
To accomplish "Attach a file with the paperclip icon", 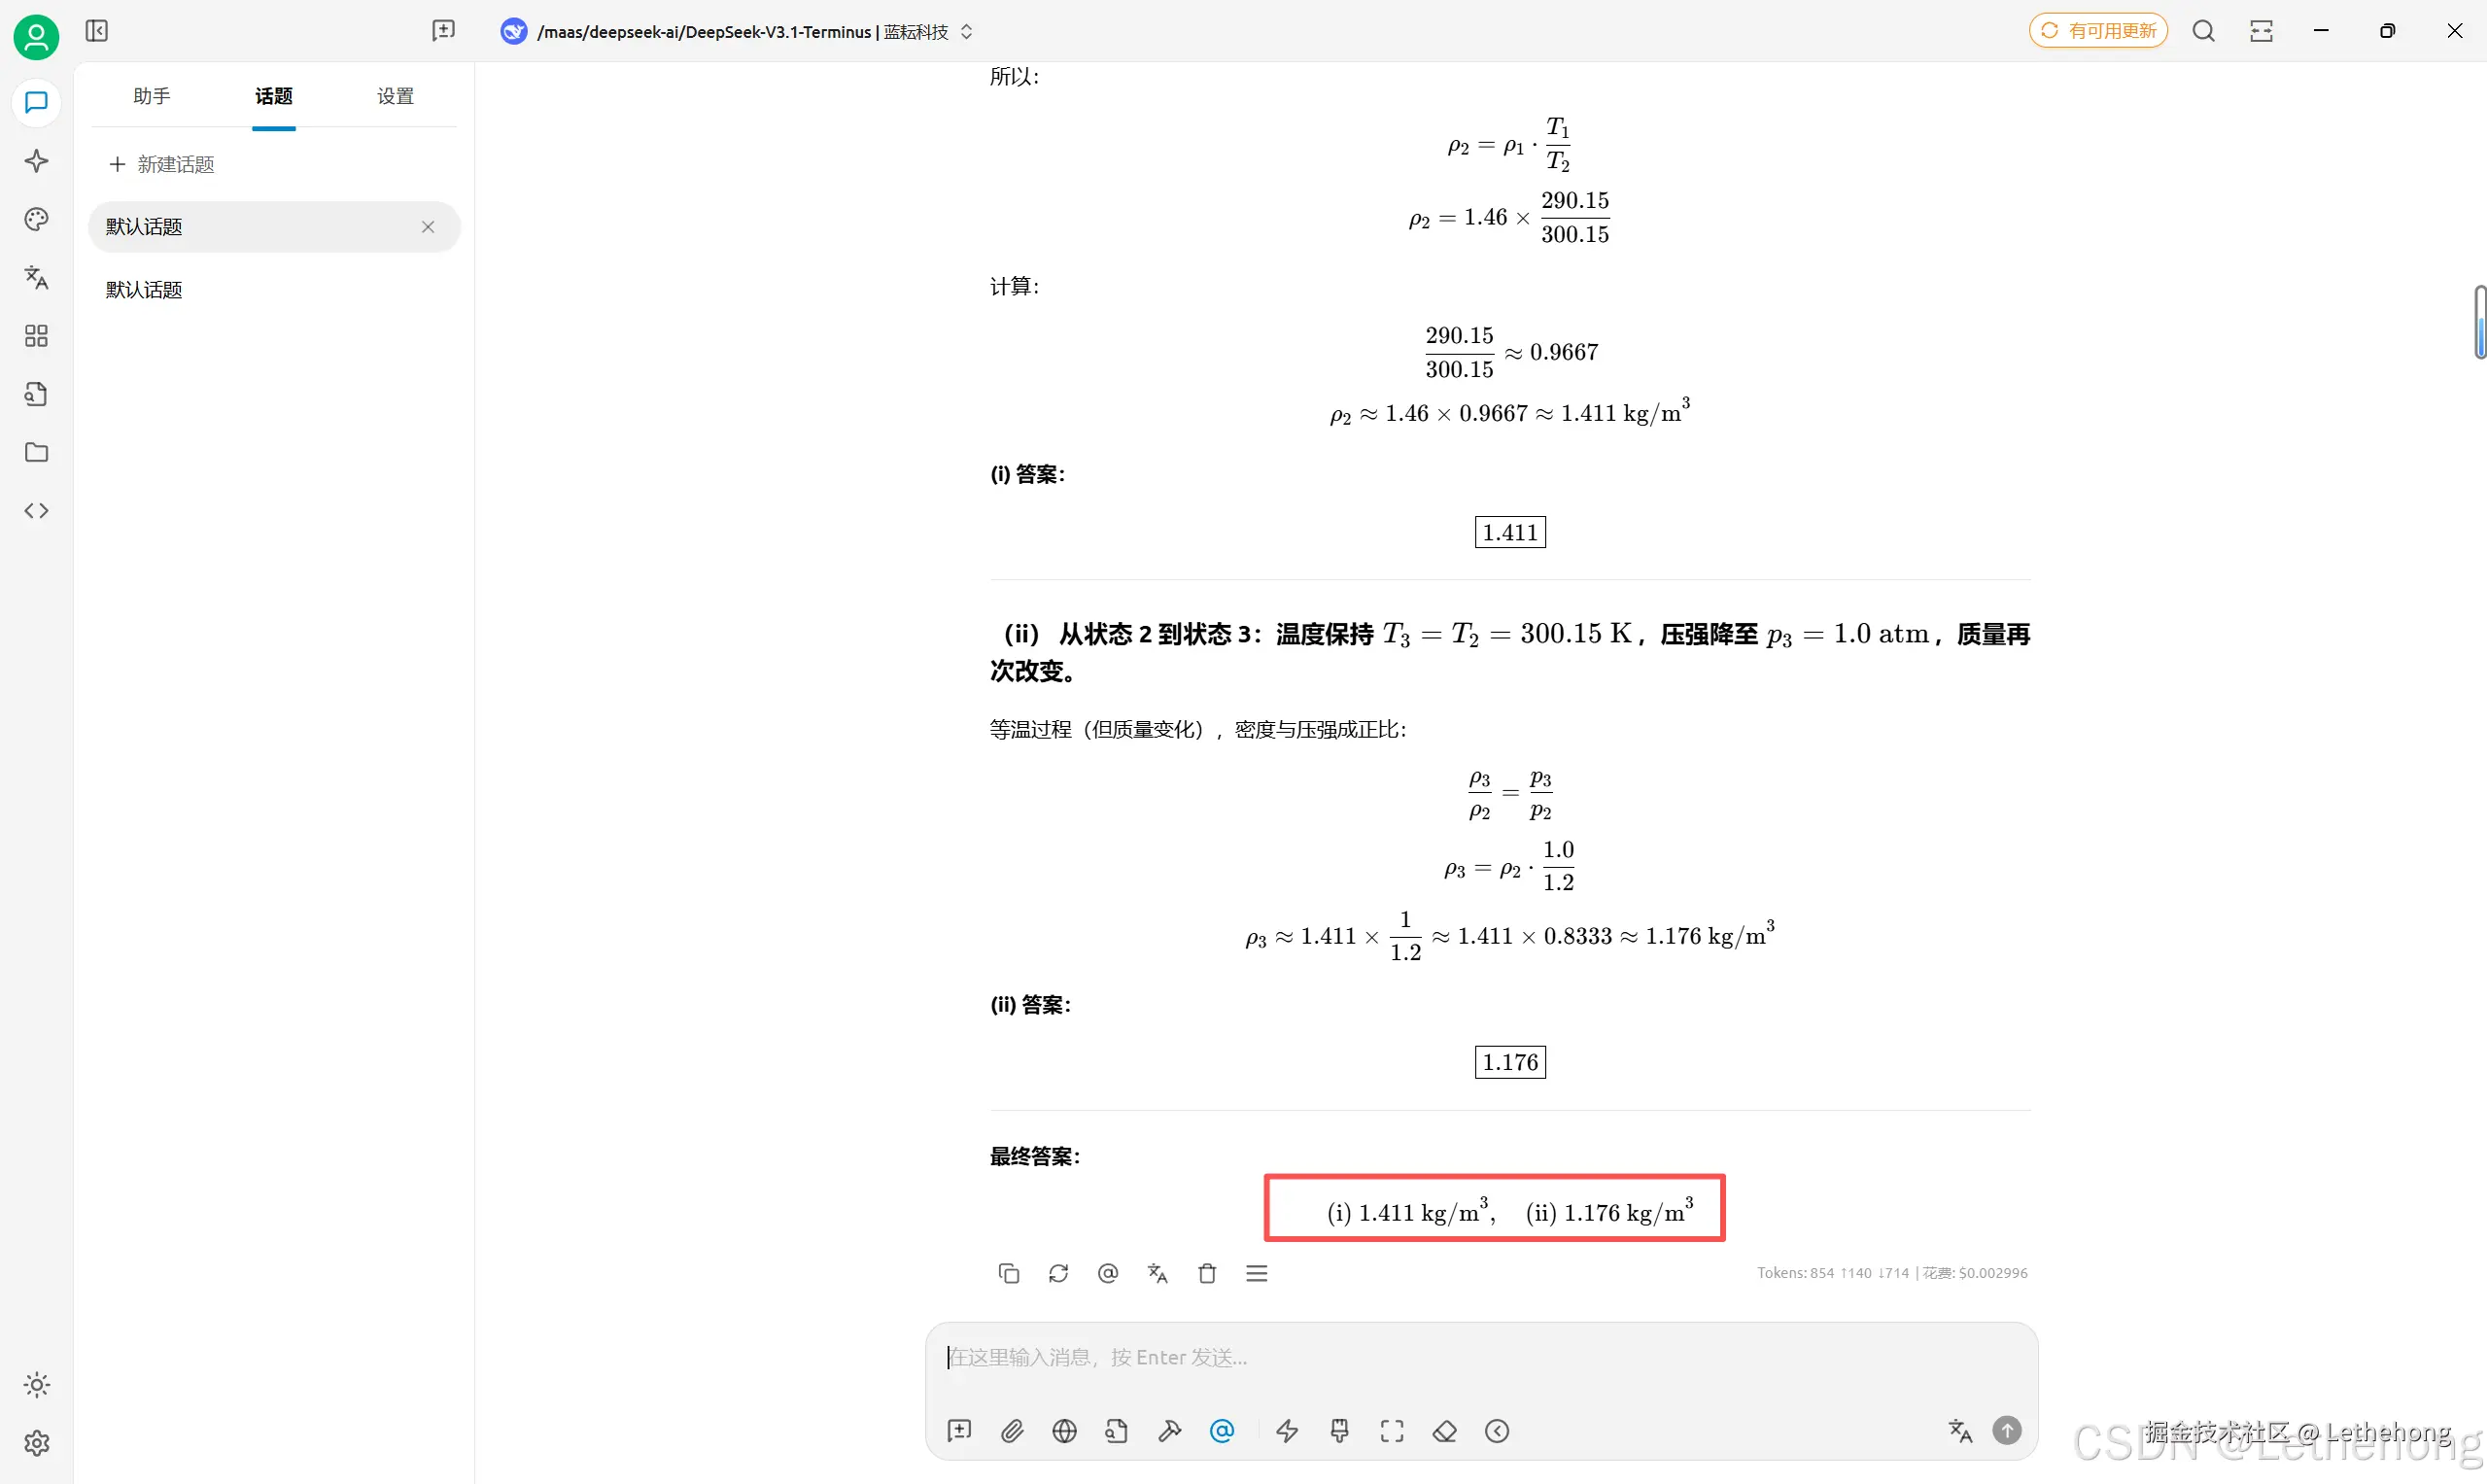I will click(x=1012, y=1431).
